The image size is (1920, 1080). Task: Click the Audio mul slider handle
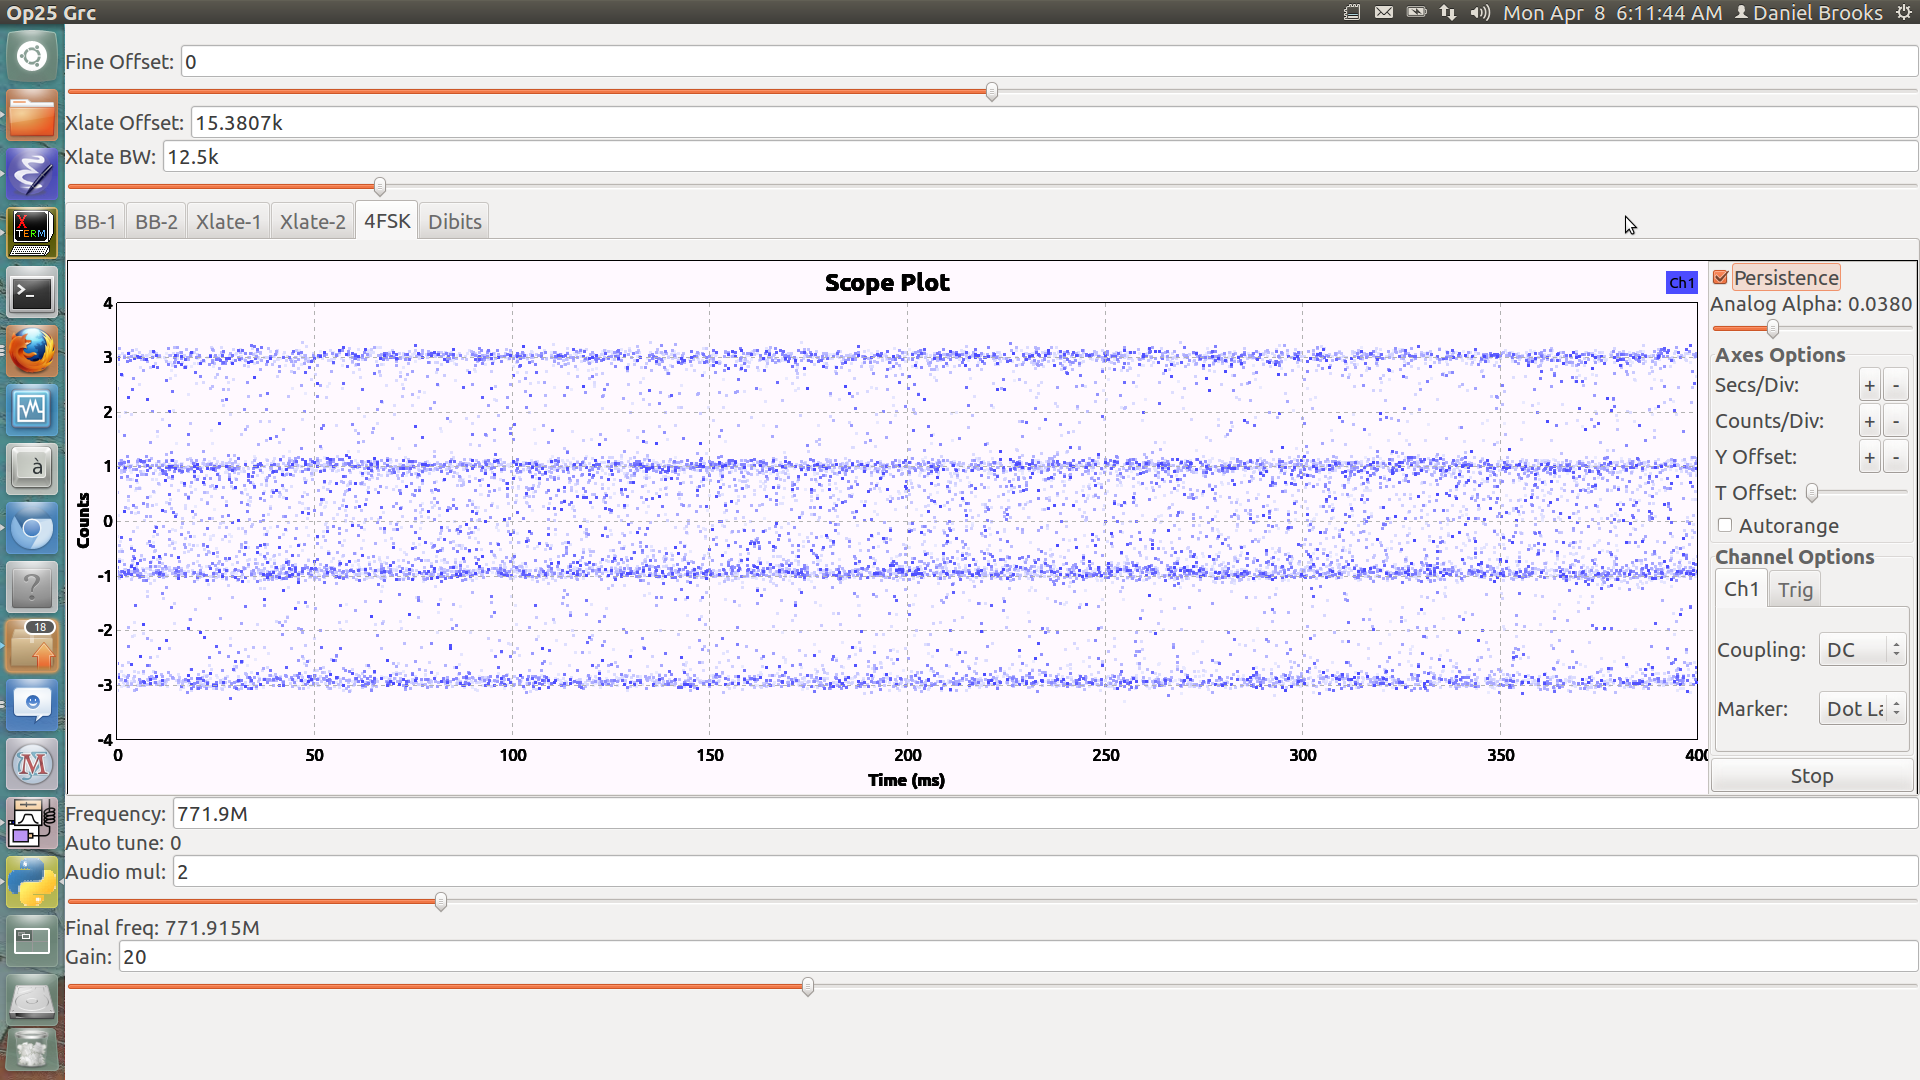click(441, 902)
